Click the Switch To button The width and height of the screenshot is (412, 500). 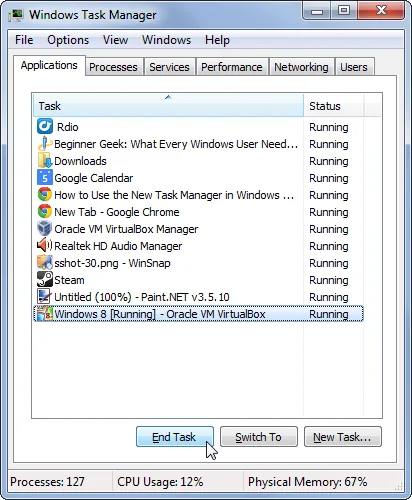coord(259,437)
